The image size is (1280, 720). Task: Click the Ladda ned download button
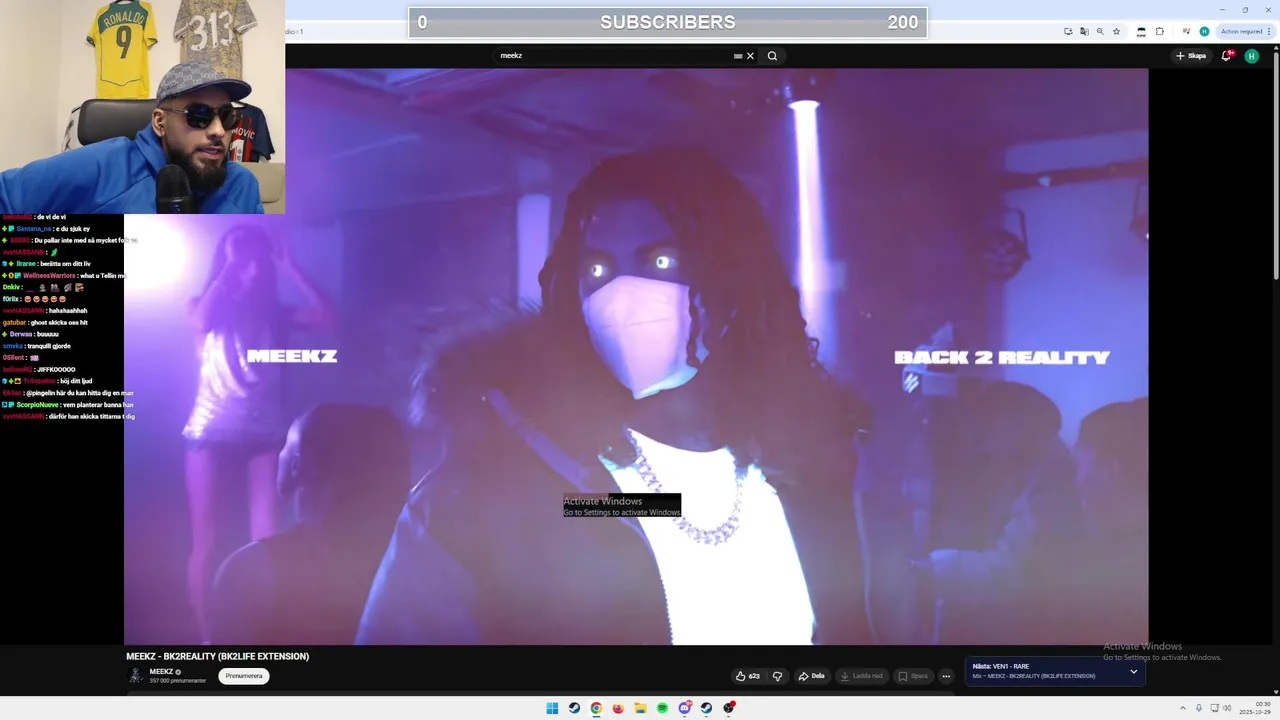pos(861,676)
